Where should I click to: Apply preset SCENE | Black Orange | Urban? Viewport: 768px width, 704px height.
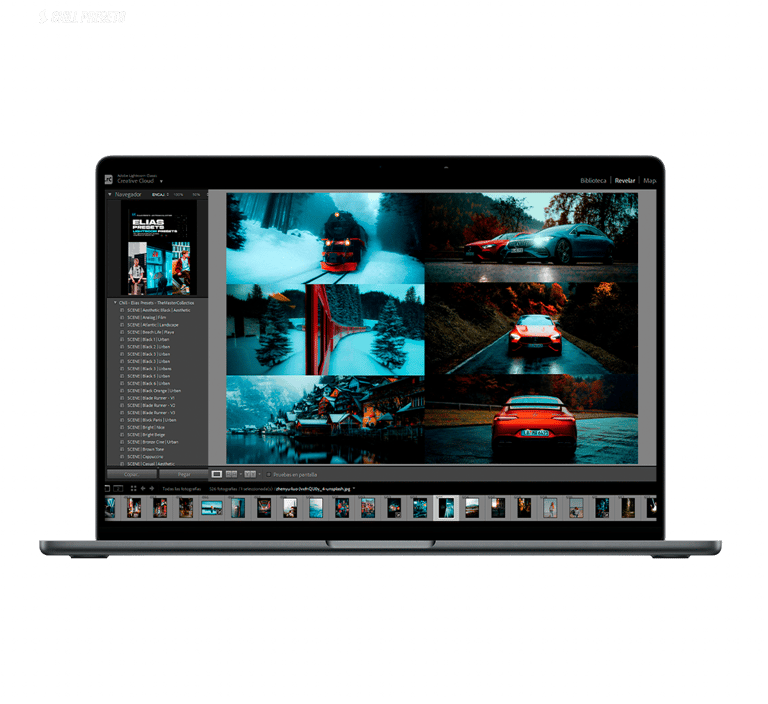point(154,391)
